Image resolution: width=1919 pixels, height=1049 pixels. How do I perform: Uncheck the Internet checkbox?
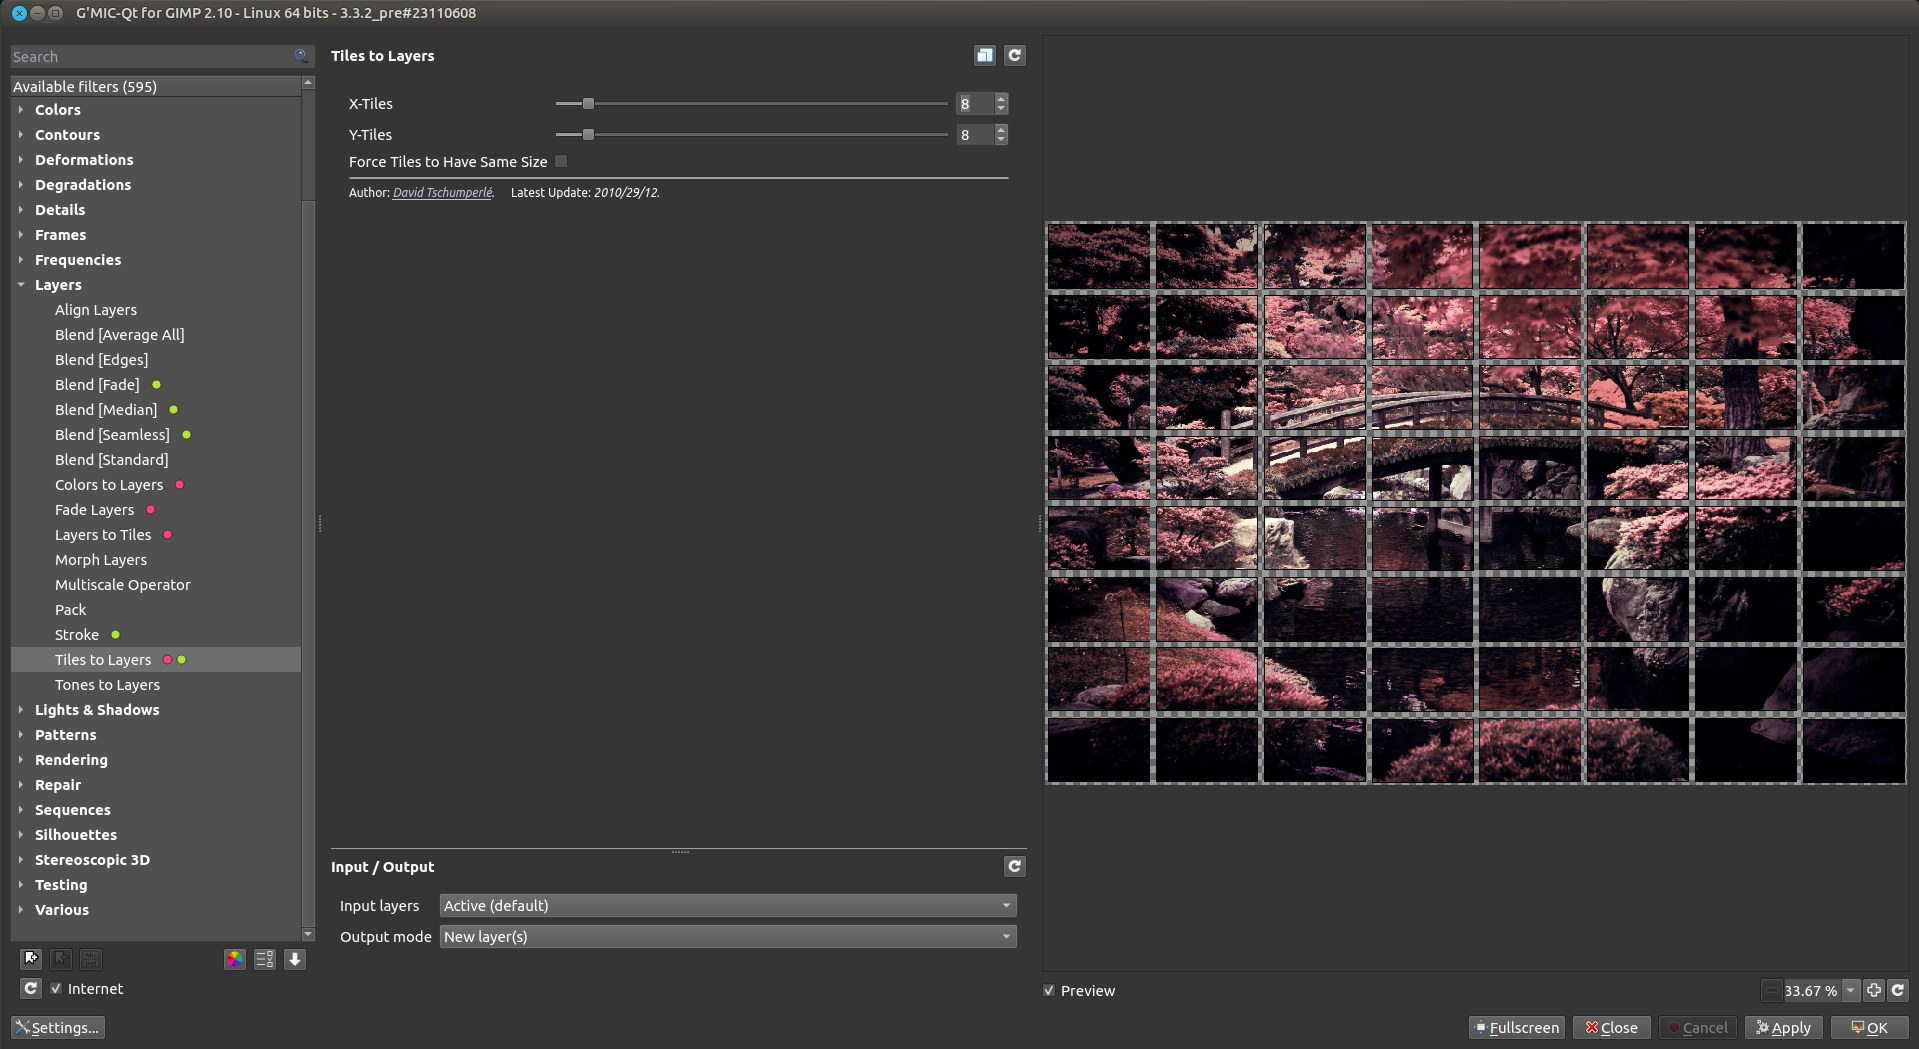(57, 988)
